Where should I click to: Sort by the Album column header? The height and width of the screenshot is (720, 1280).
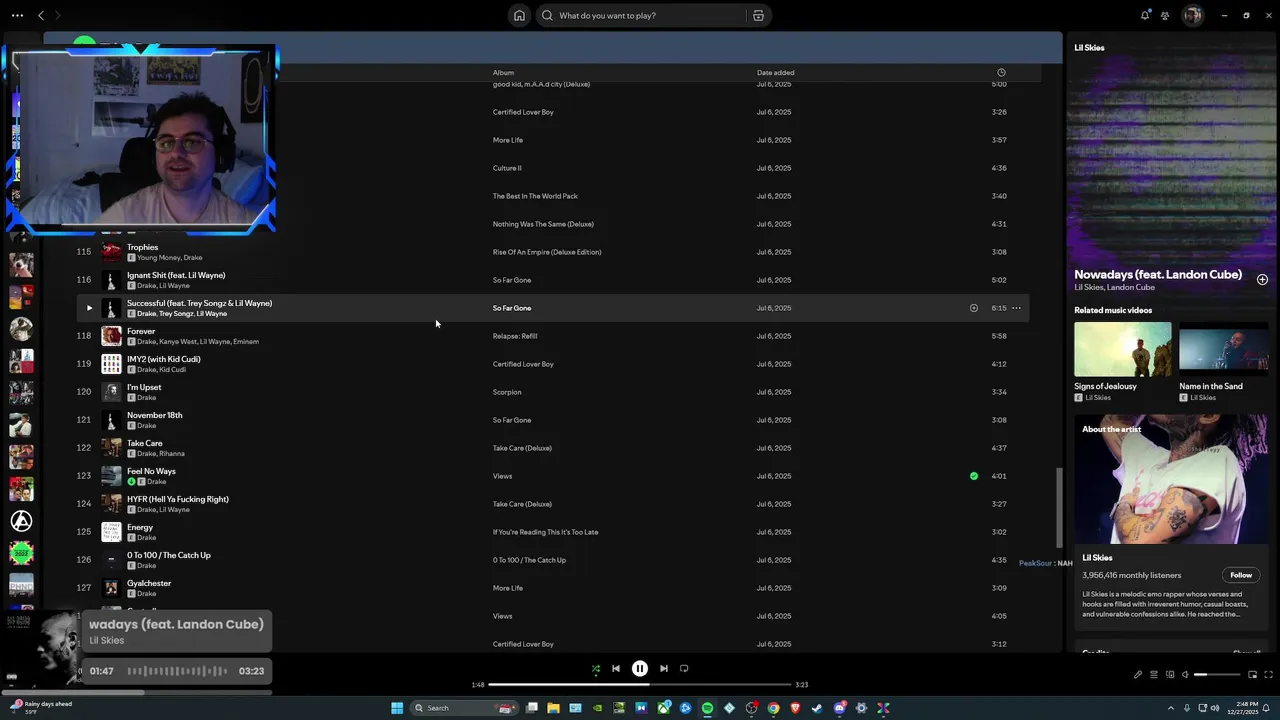[503, 72]
